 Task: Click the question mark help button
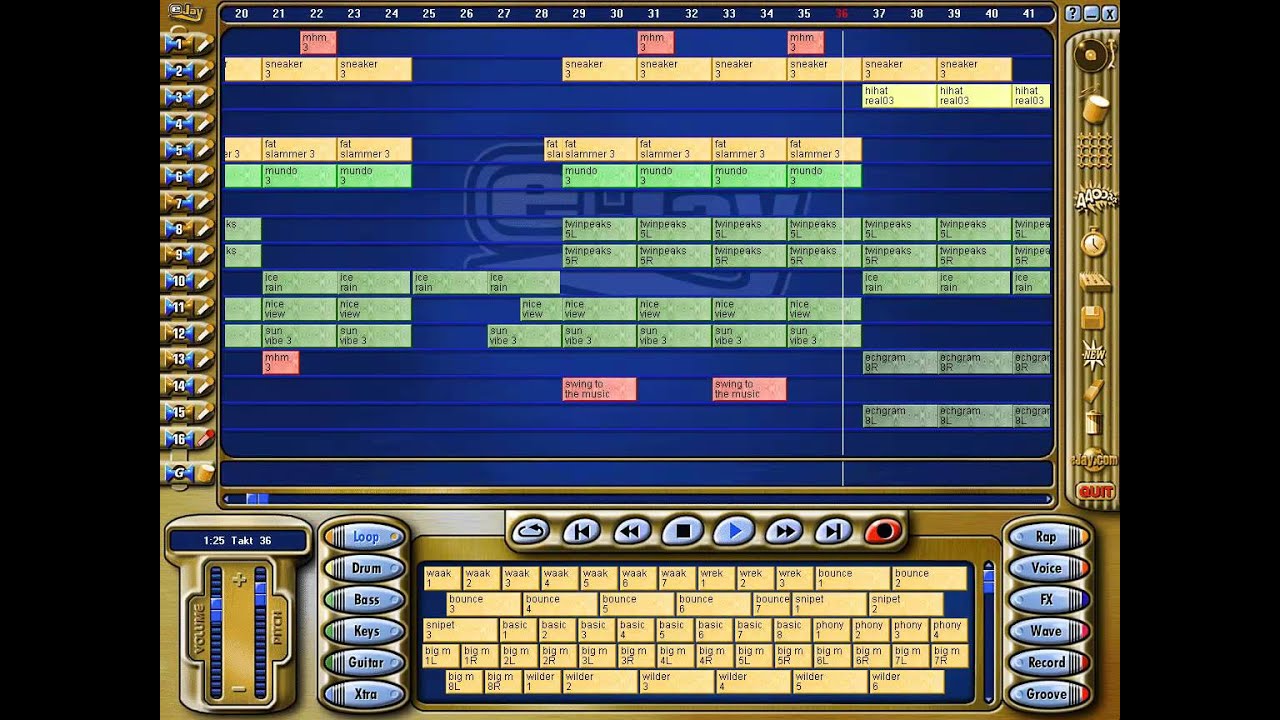click(x=1073, y=13)
